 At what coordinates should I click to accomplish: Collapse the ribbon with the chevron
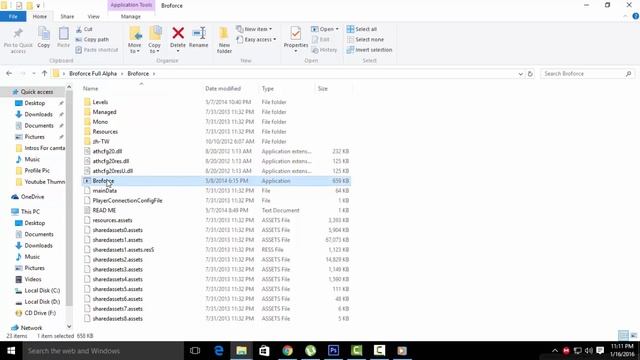point(625,16)
